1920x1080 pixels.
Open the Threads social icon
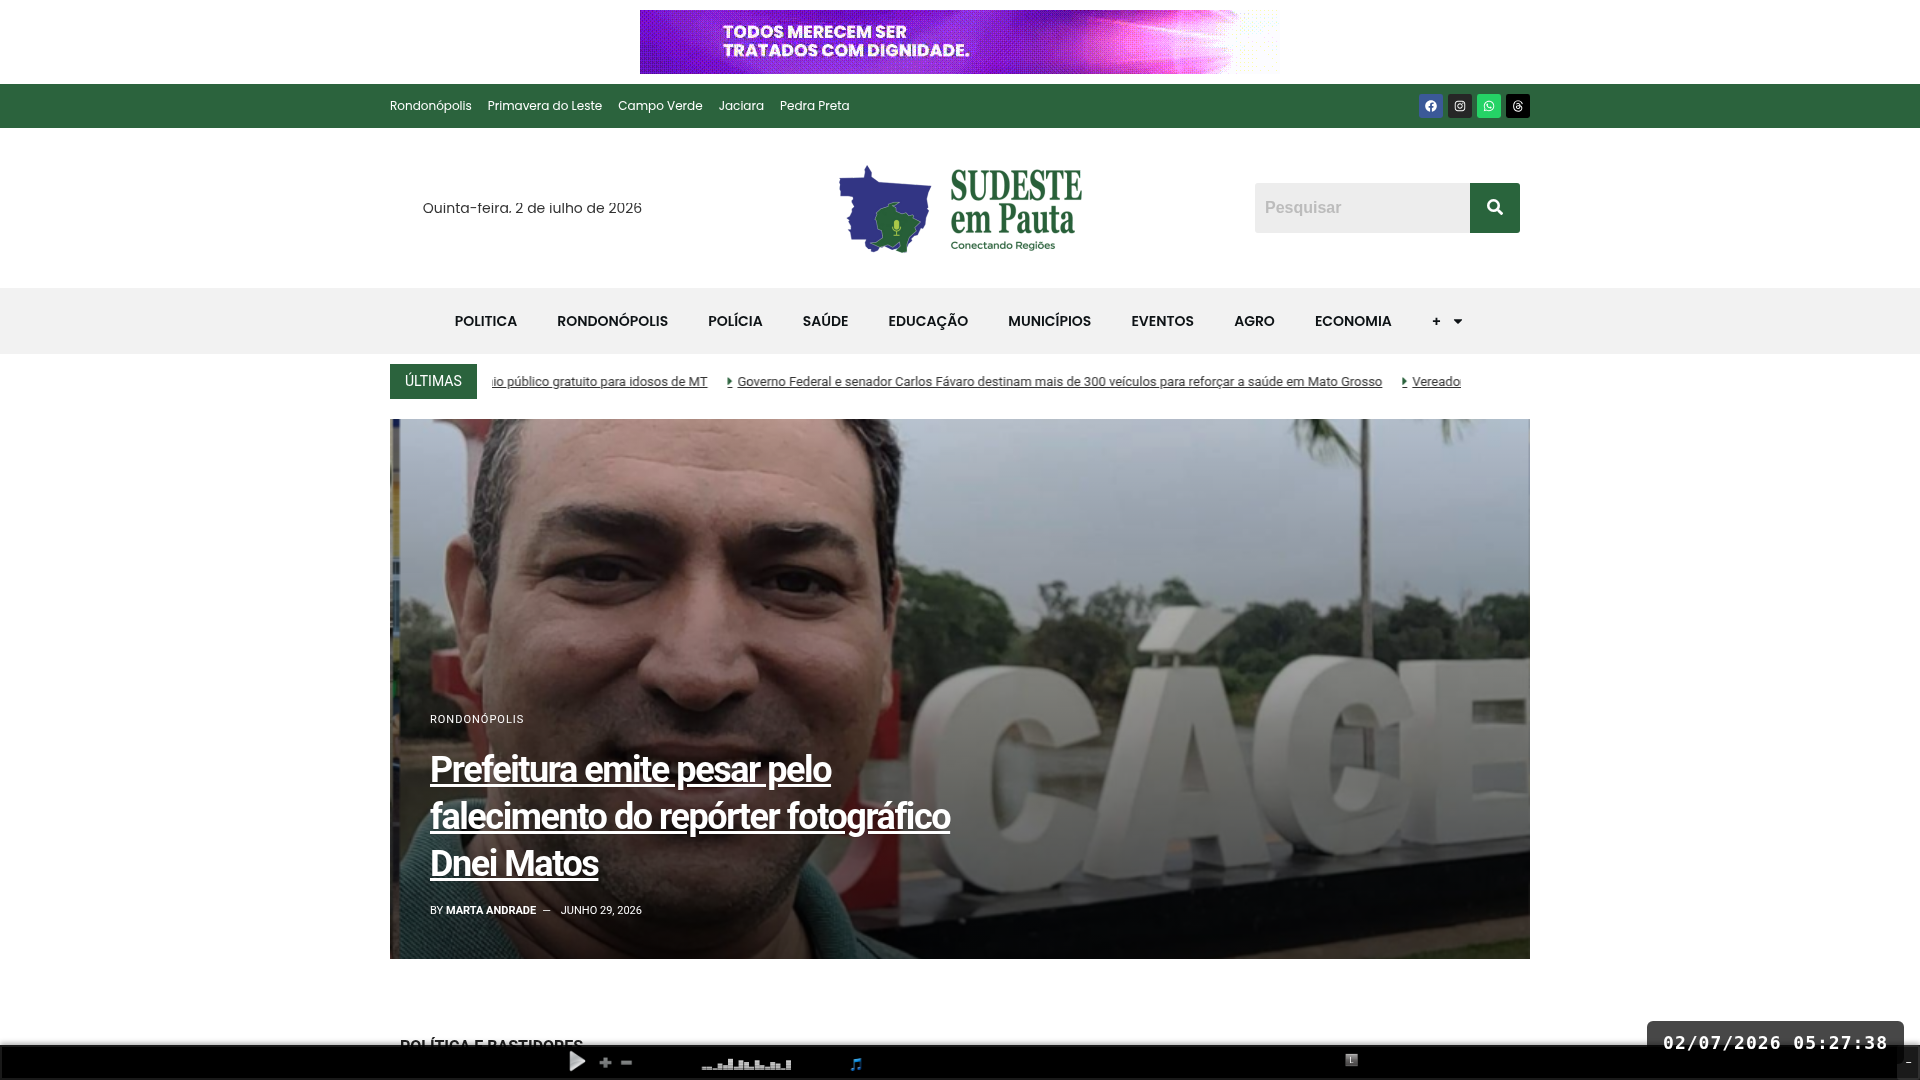[1518, 106]
